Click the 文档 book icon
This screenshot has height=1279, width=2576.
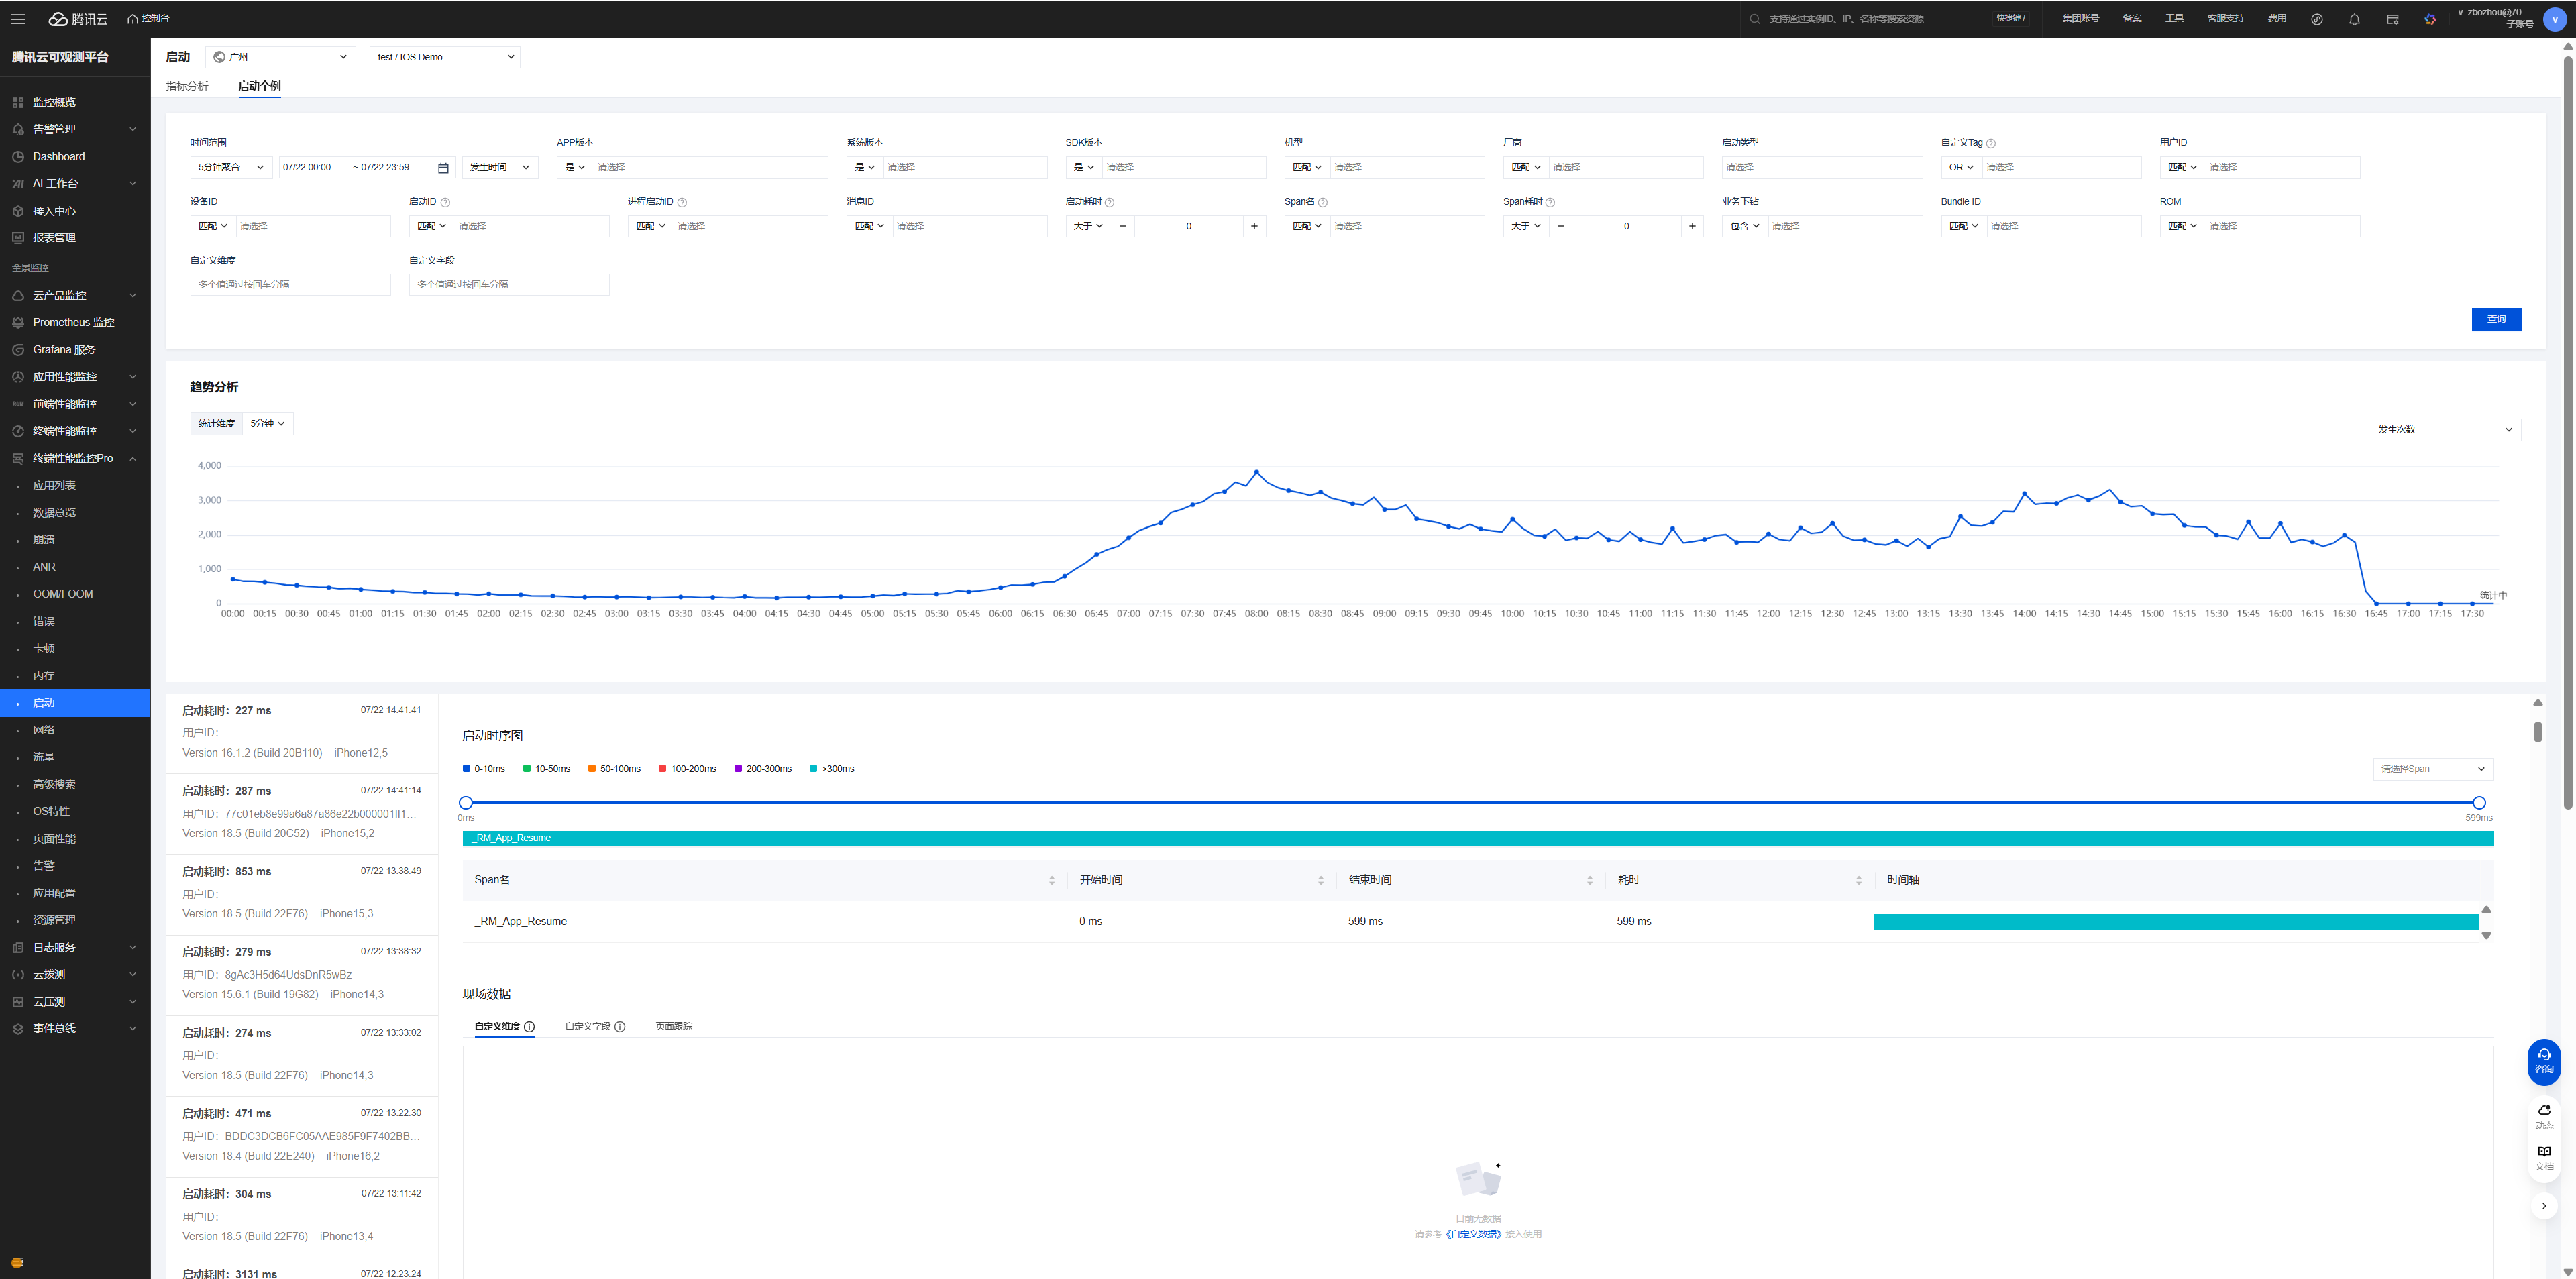[2544, 1152]
